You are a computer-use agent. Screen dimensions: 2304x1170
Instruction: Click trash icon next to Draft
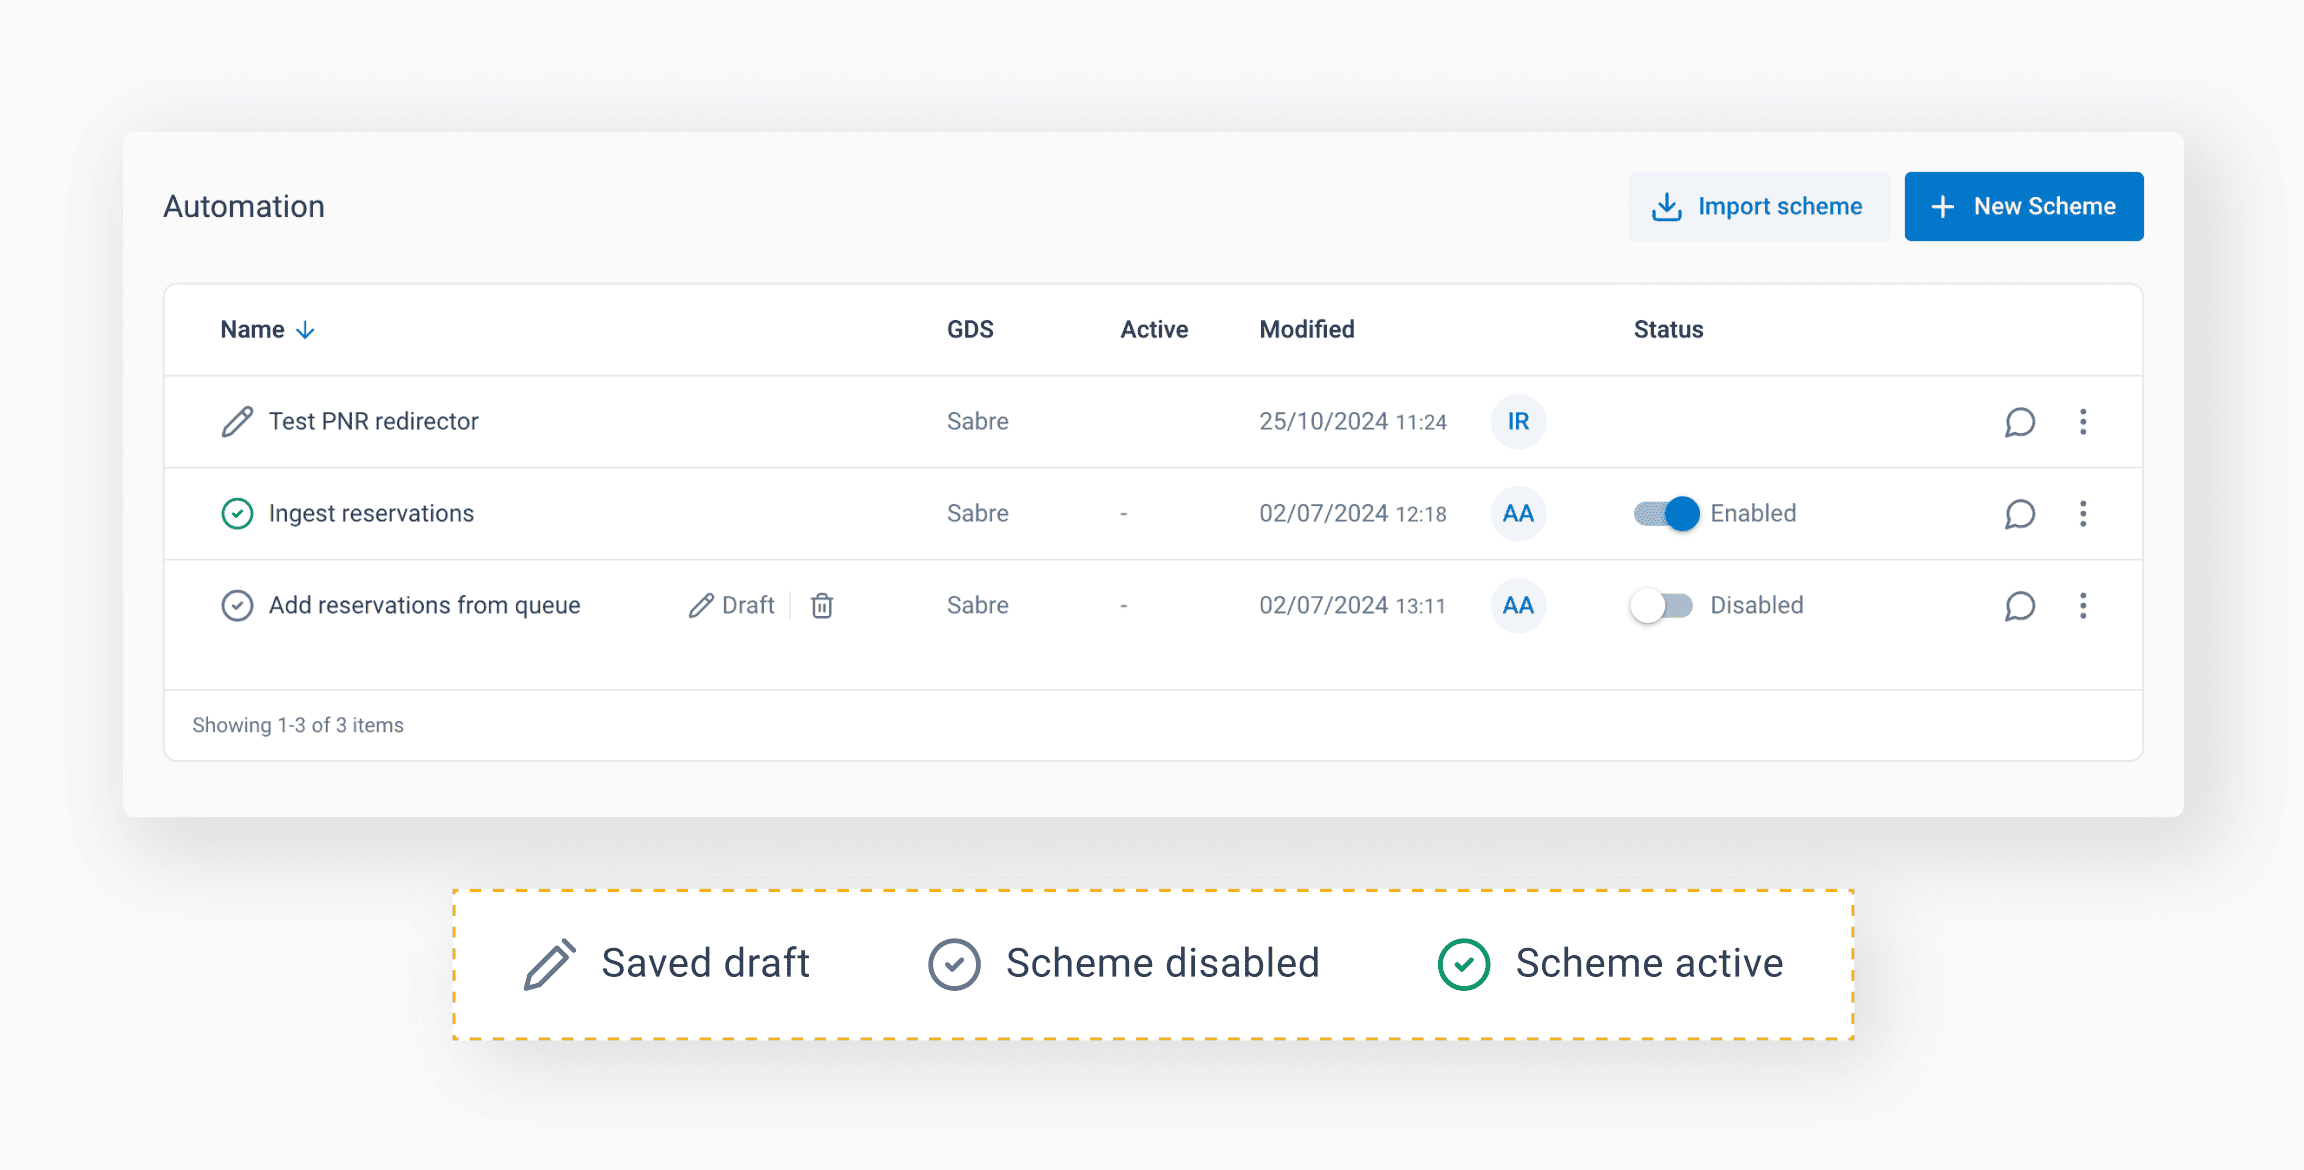822,606
